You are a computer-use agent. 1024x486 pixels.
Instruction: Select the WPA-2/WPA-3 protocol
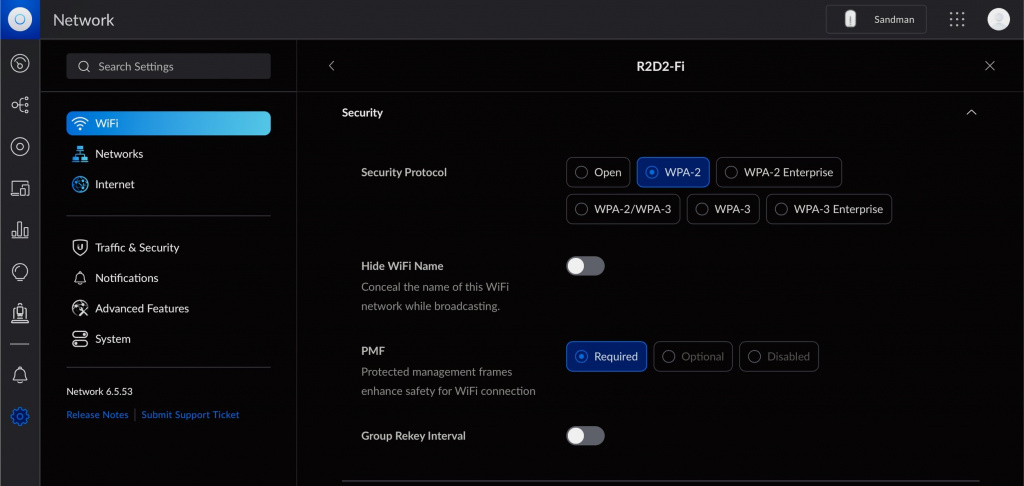[x=623, y=209]
